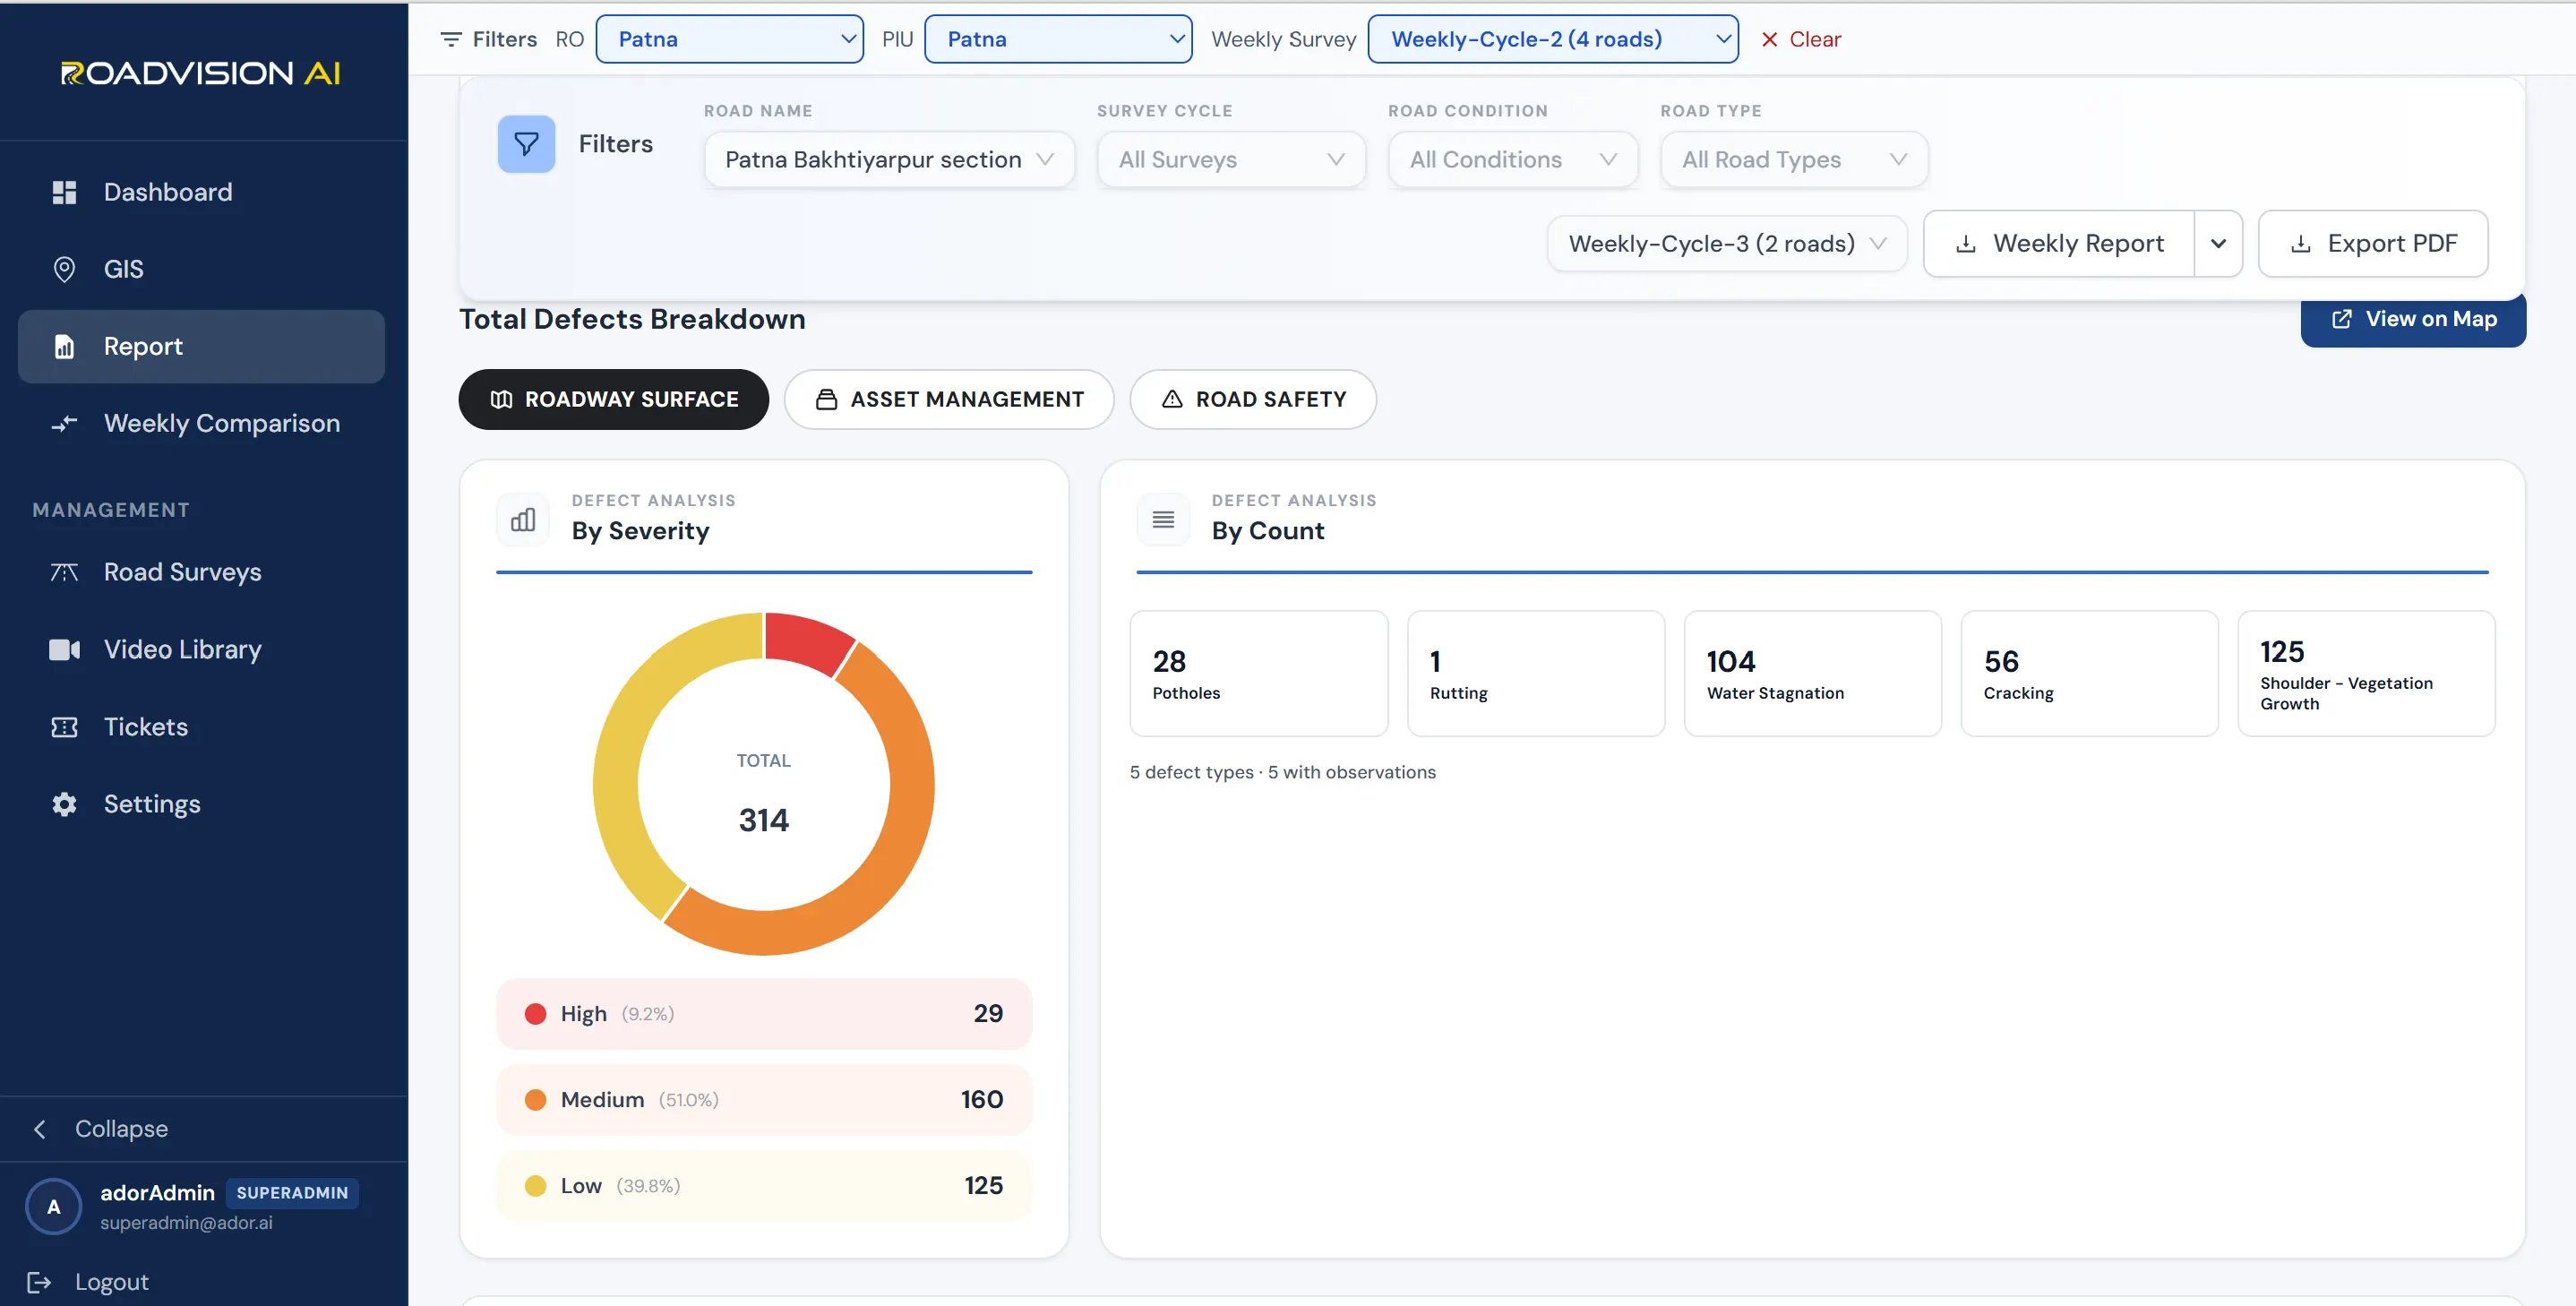Click the Logout exit icon
Image resolution: width=2576 pixels, height=1306 pixels.
39,1282
